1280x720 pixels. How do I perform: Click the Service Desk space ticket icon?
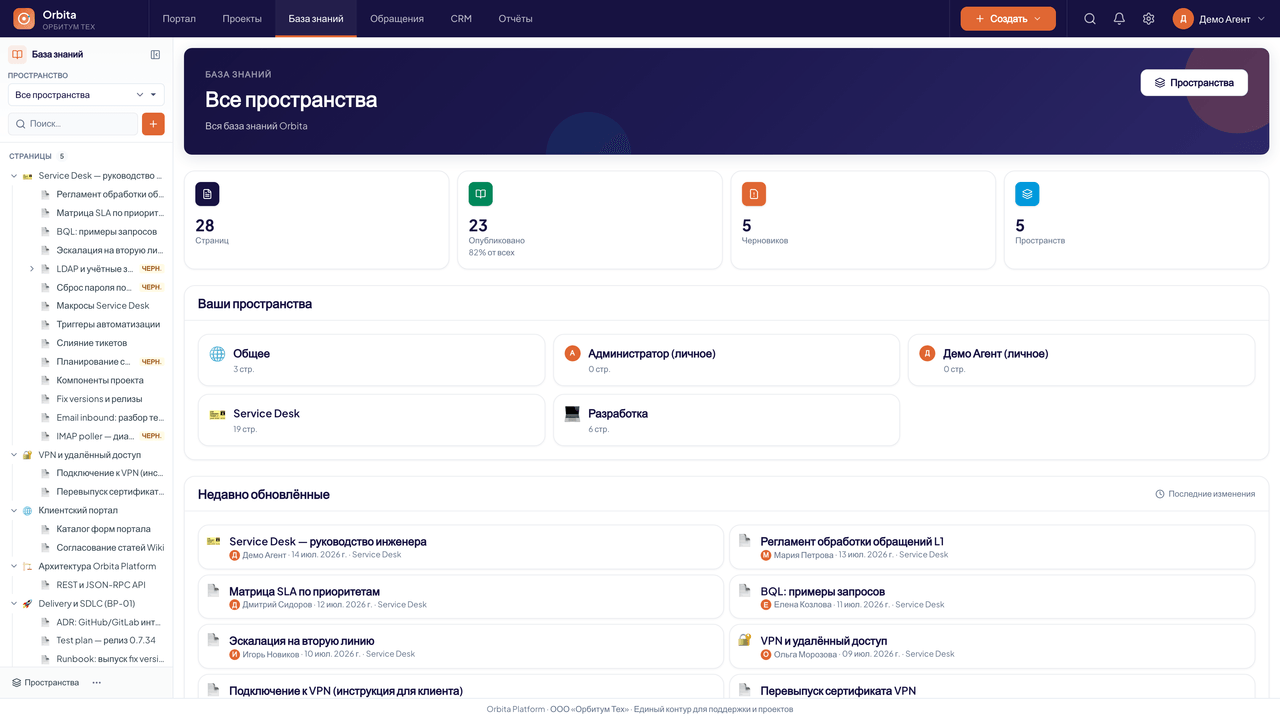217,414
